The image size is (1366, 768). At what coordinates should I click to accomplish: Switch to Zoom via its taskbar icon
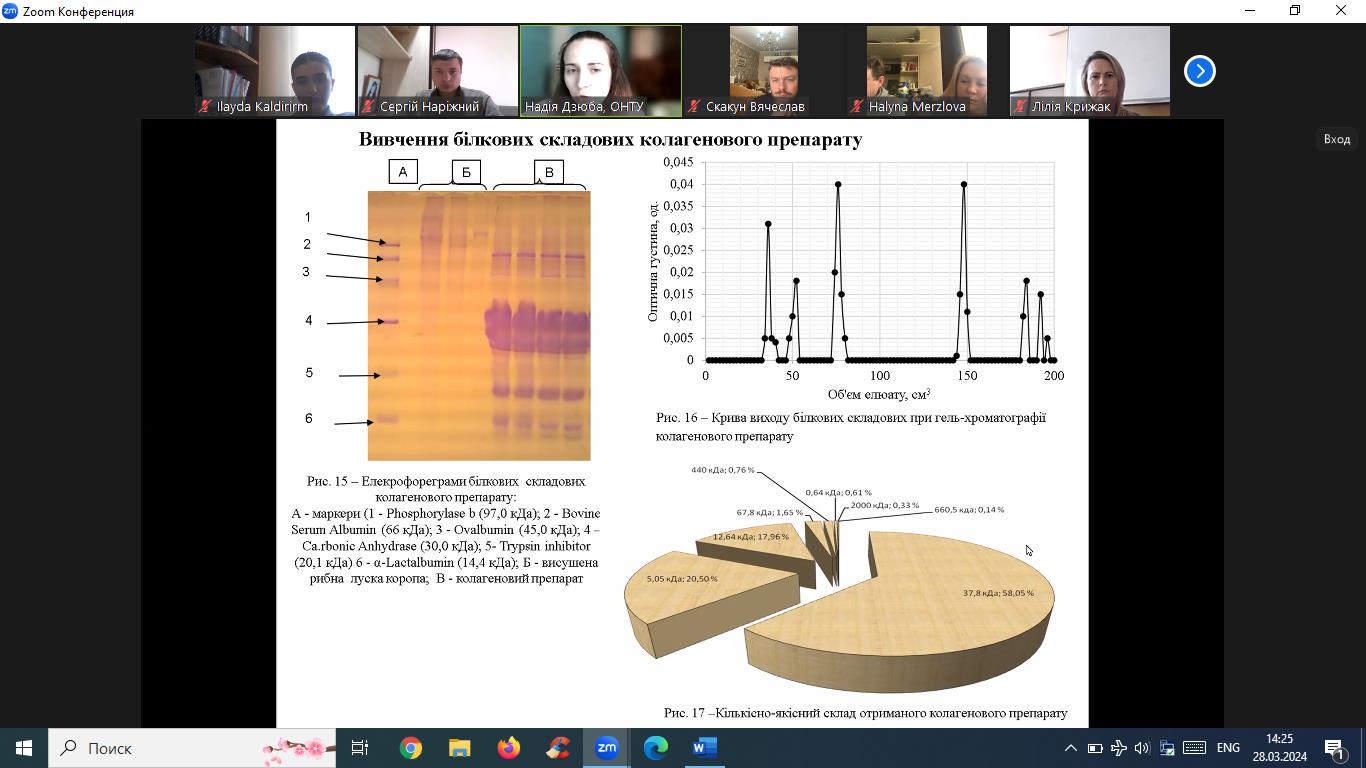click(607, 748)
